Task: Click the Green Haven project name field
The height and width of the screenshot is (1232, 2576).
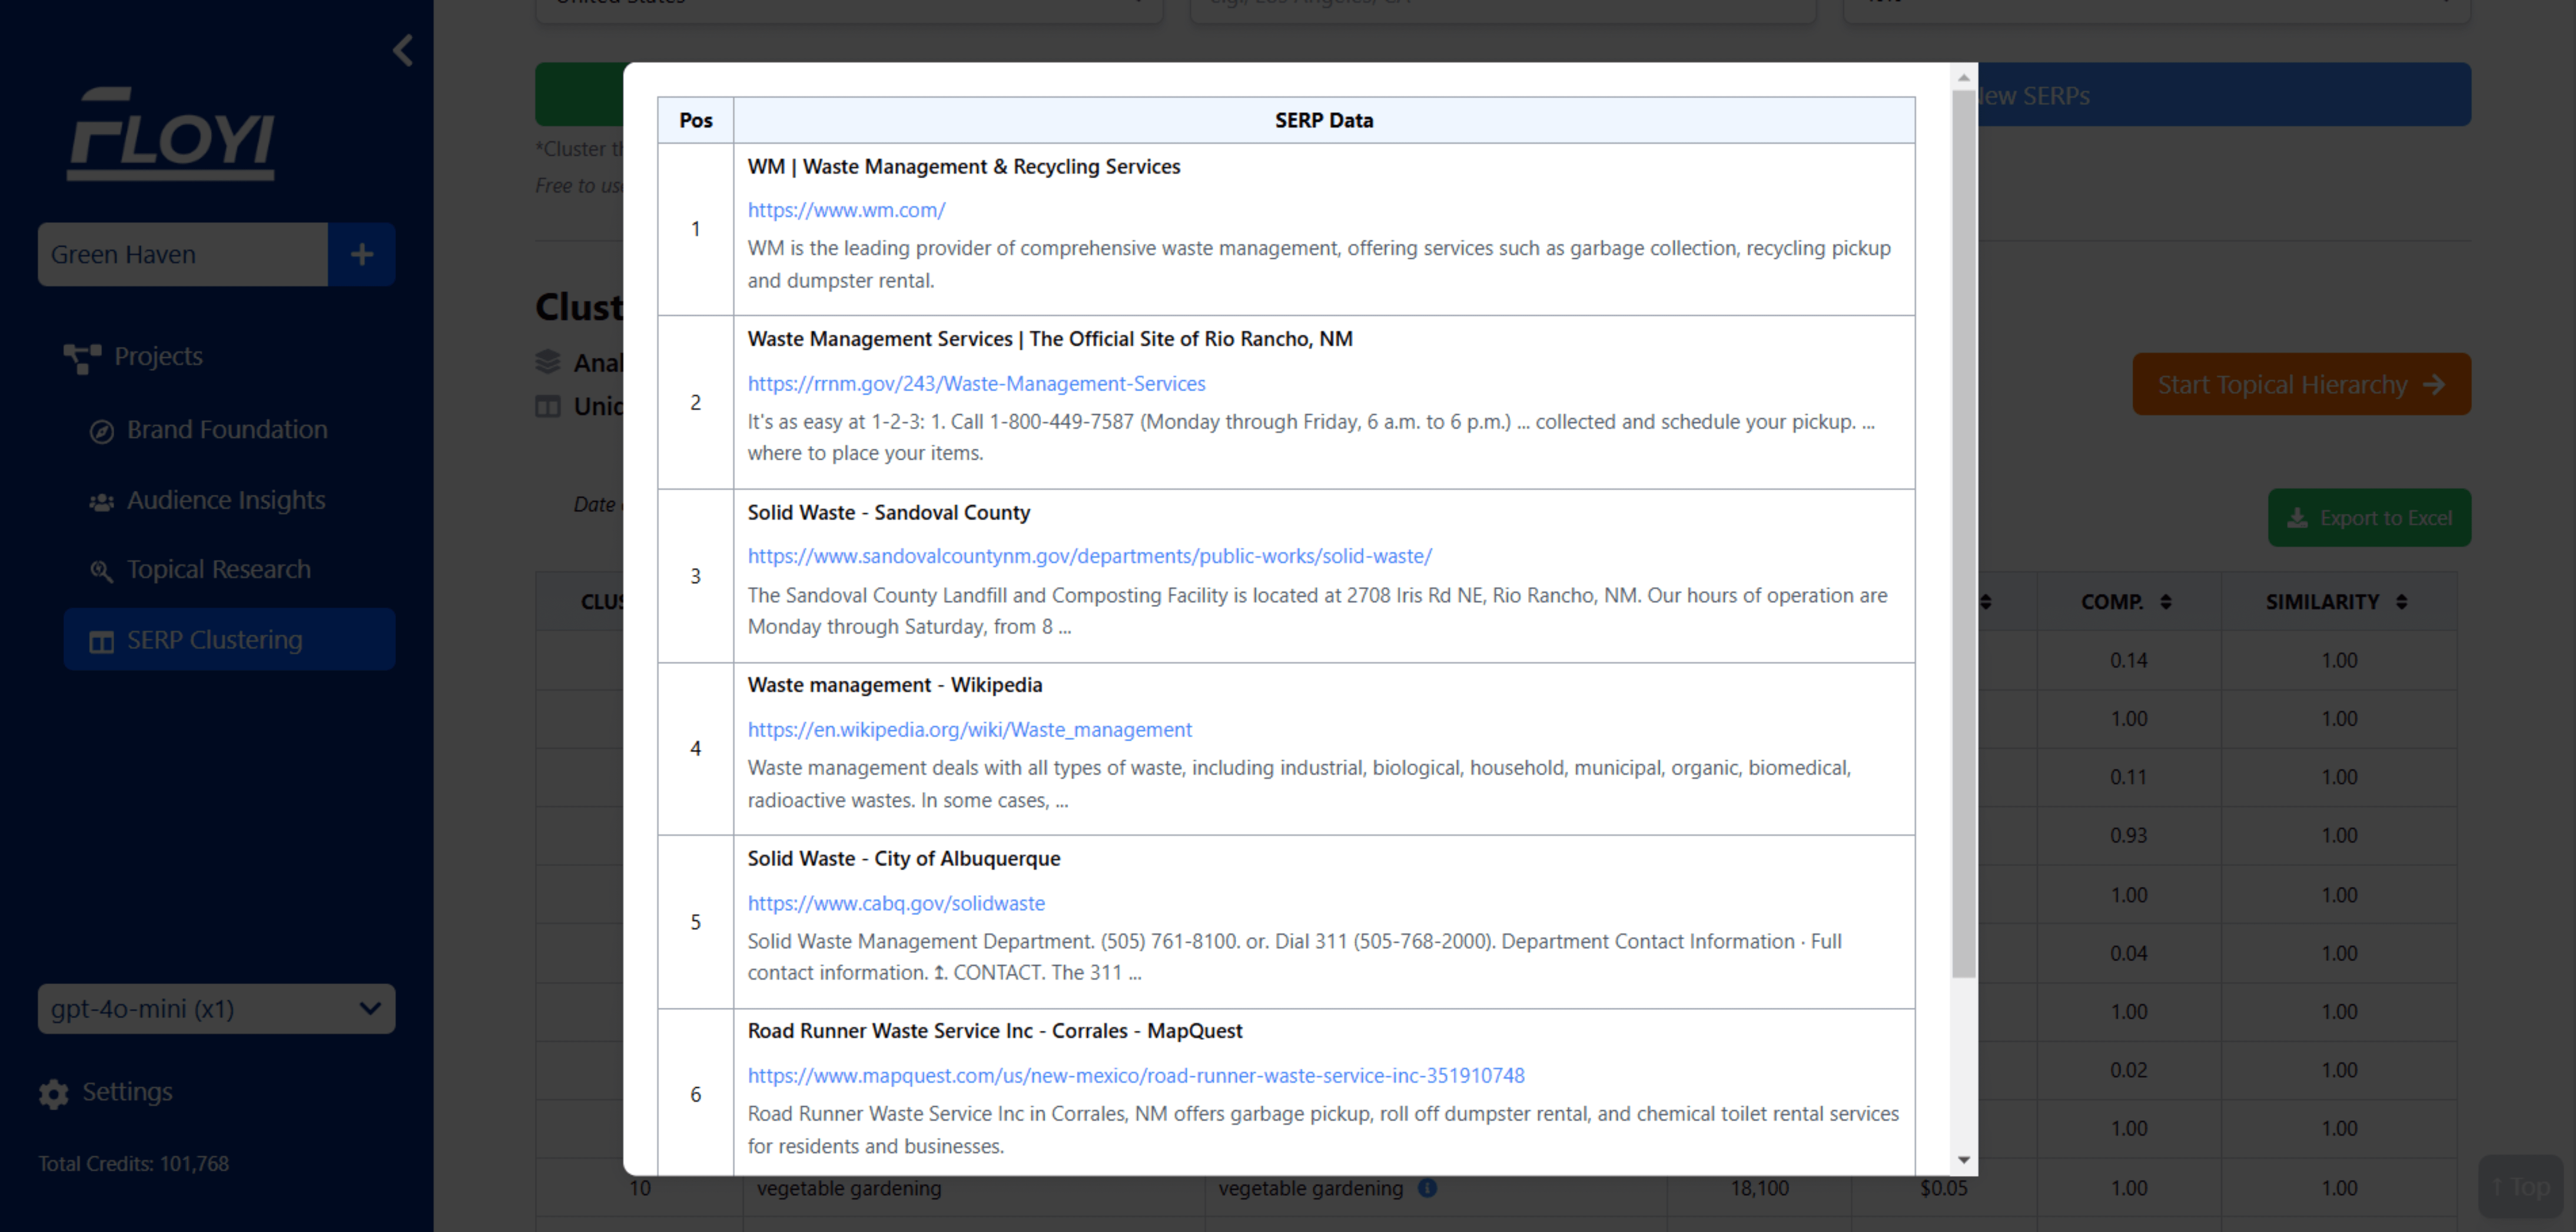Action: (x=183, y=254)
